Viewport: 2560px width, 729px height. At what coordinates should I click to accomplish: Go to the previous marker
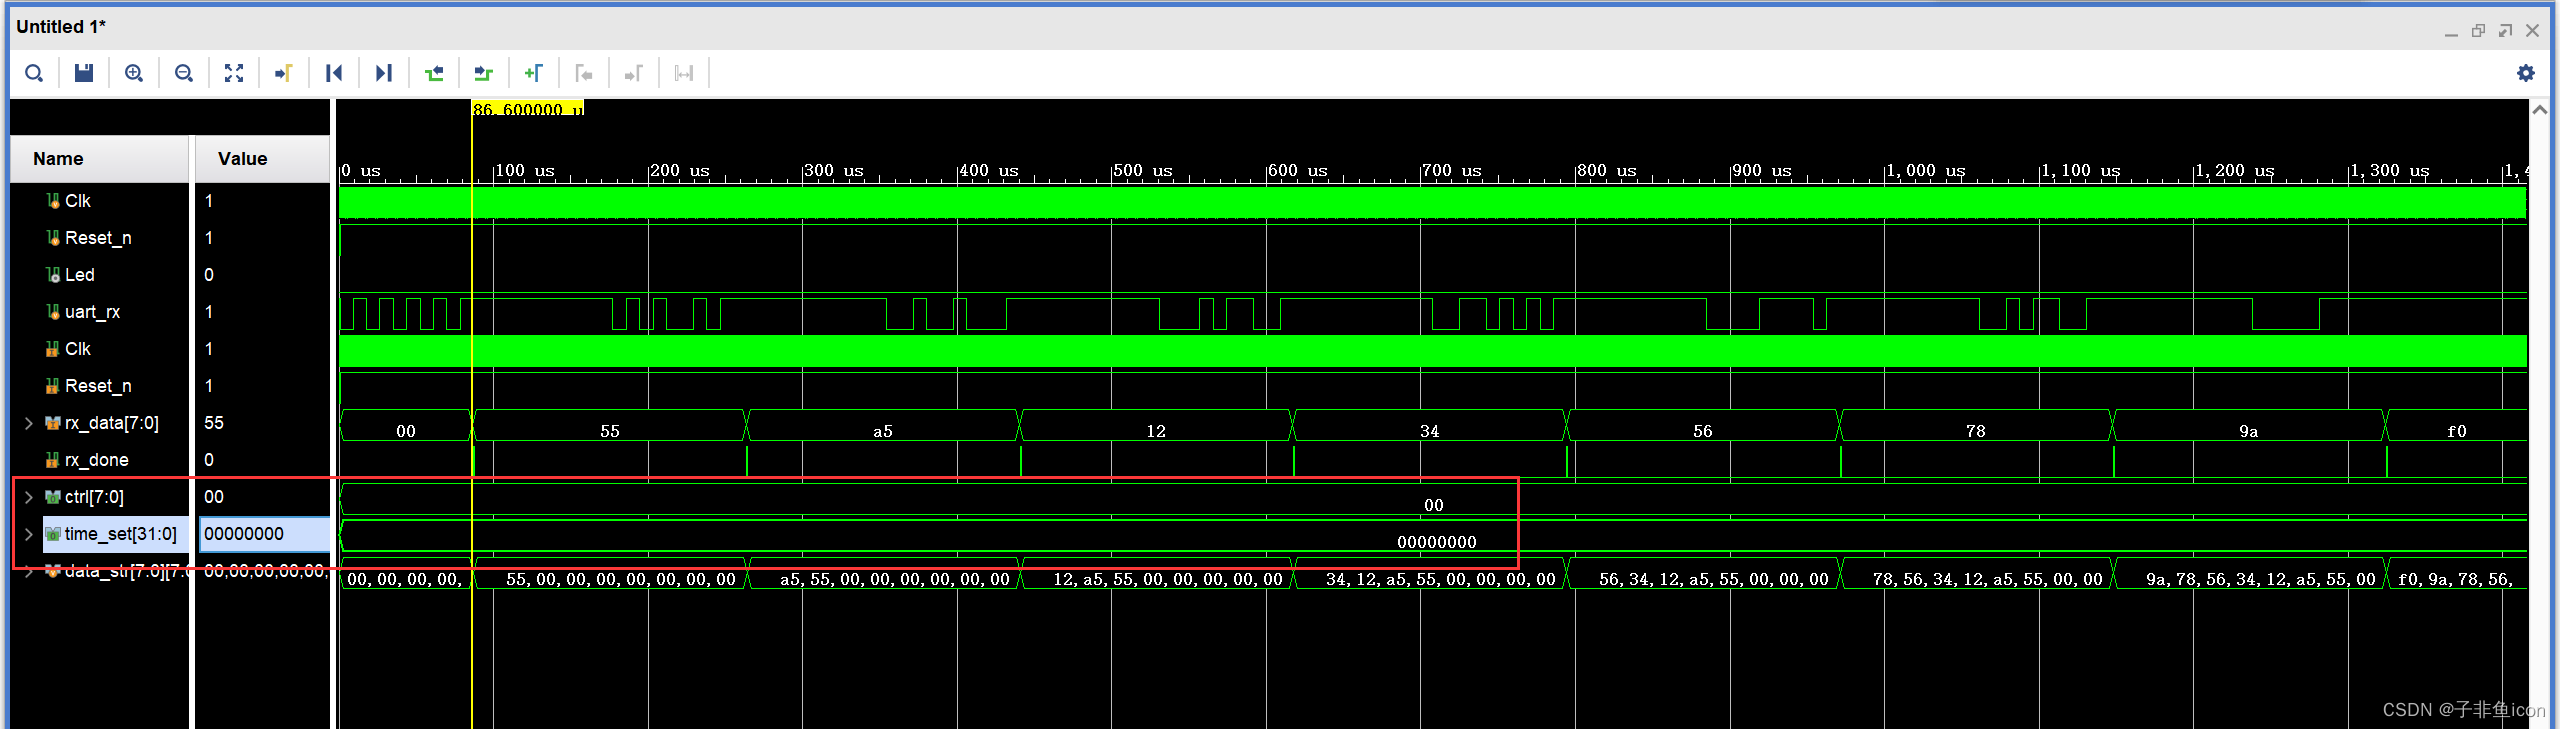point(584,73)
